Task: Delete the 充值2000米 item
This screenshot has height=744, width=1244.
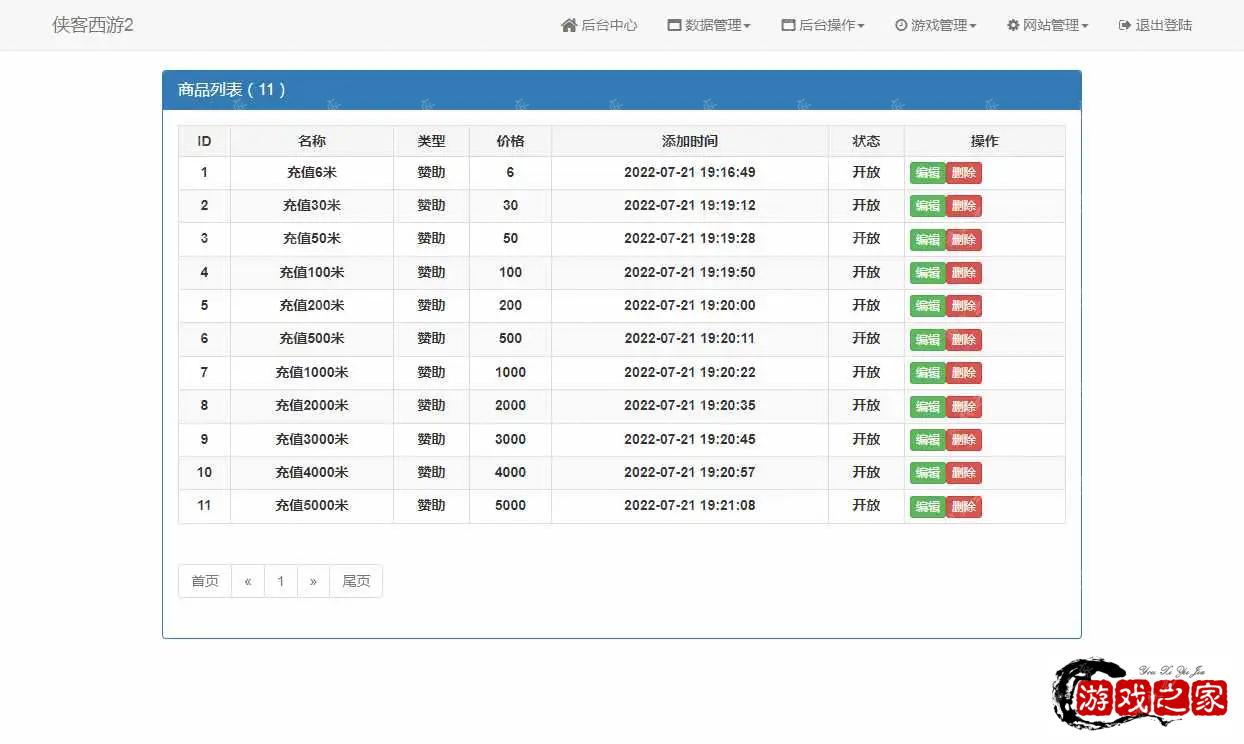Action: pyautogui.click(x=964, y=407)
